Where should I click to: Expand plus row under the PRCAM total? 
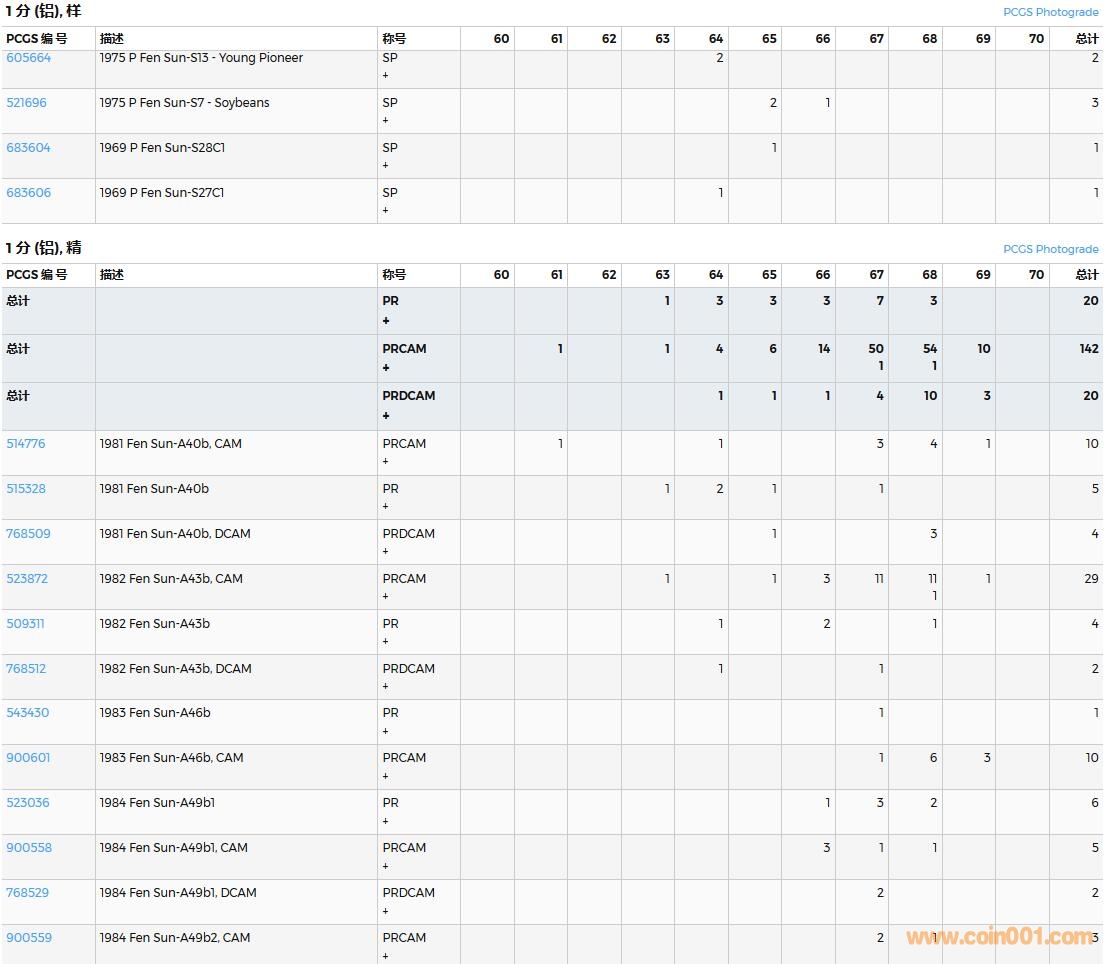point(386,368)
